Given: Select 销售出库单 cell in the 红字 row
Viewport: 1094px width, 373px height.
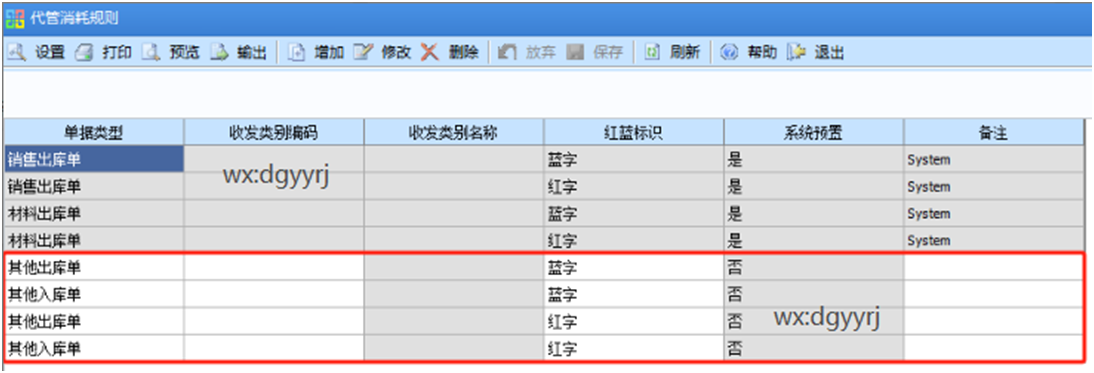Looking at the screenshot, I should tap(93, 187).
